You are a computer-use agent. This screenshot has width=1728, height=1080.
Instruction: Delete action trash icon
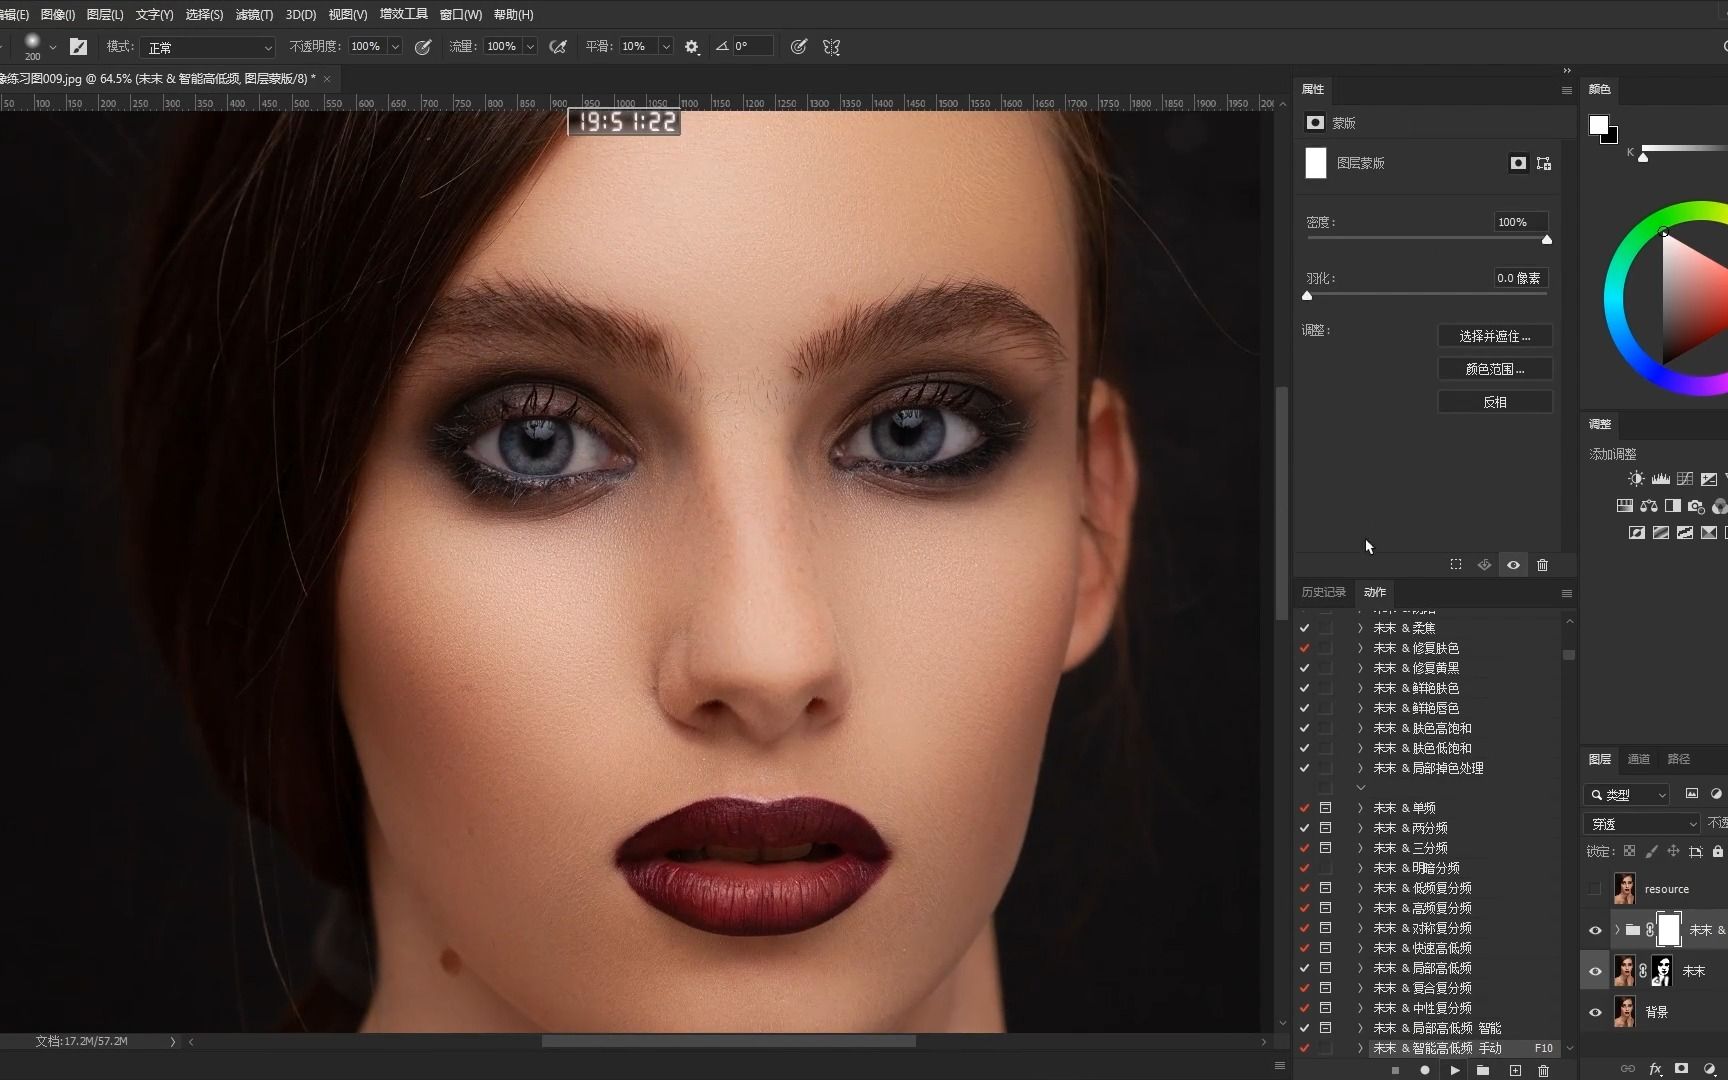click(x=1544, y=1070)
